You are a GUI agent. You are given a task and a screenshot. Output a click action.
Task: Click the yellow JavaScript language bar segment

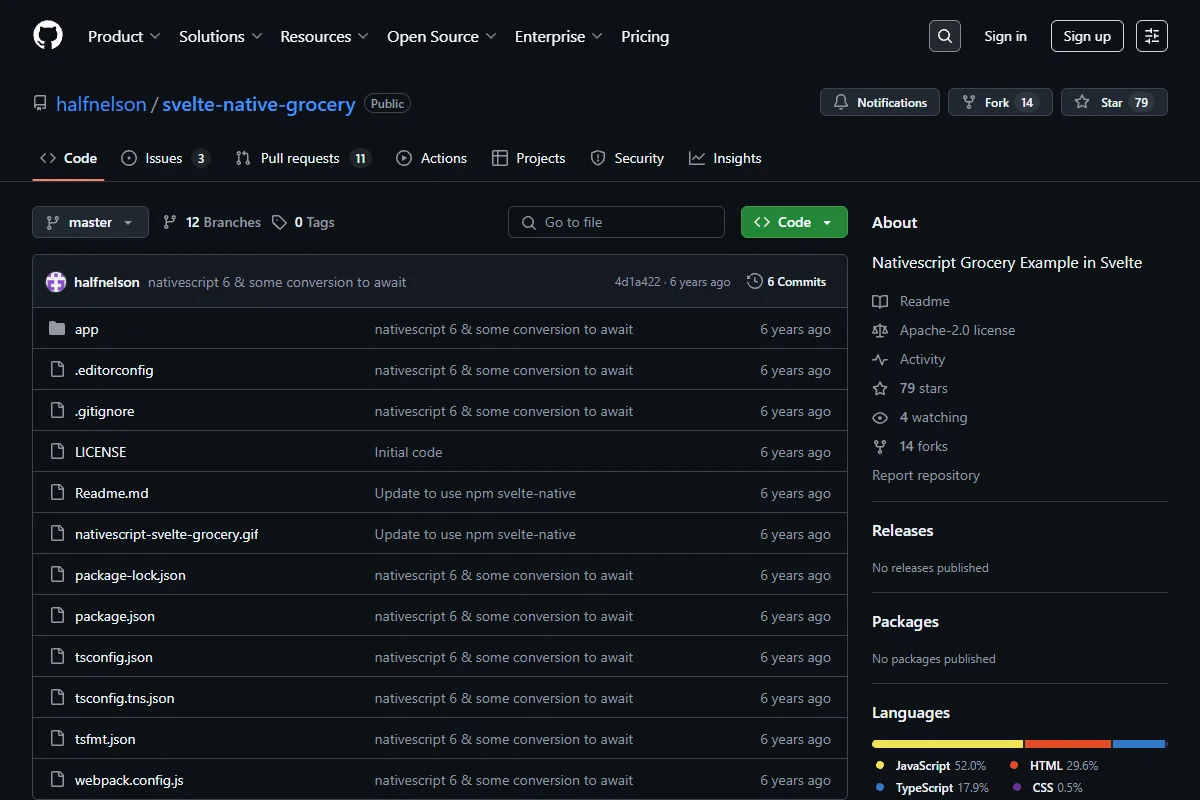[x=947, y=744]
